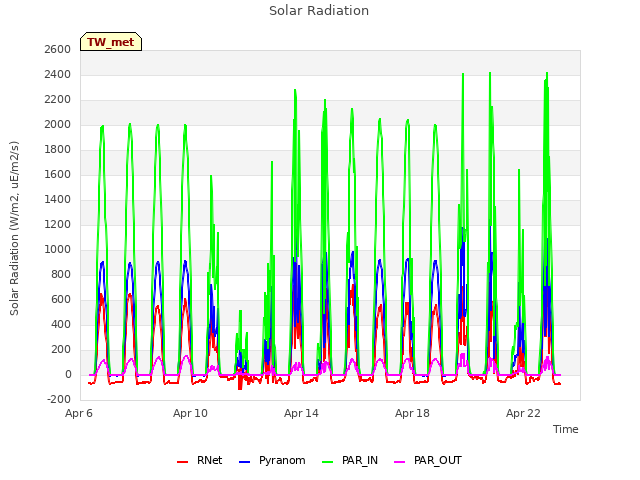Toggle the Pyranom legend entry
Image resolution: width=640 pixels, height=480 pixels.
coord(272,460)
